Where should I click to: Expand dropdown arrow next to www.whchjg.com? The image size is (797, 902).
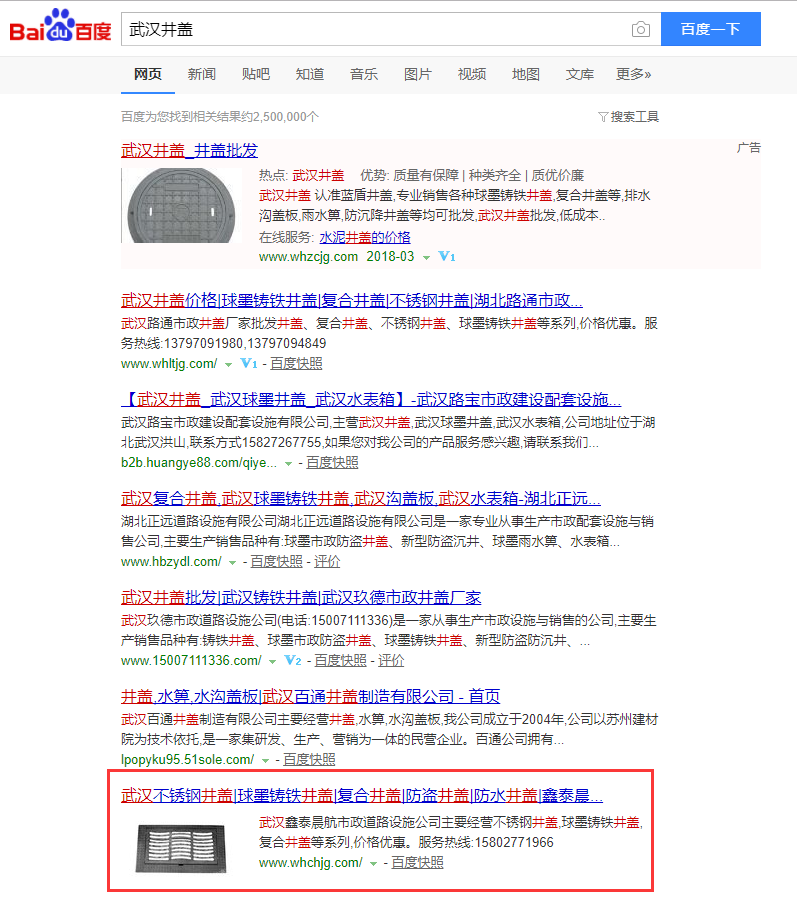374,863
